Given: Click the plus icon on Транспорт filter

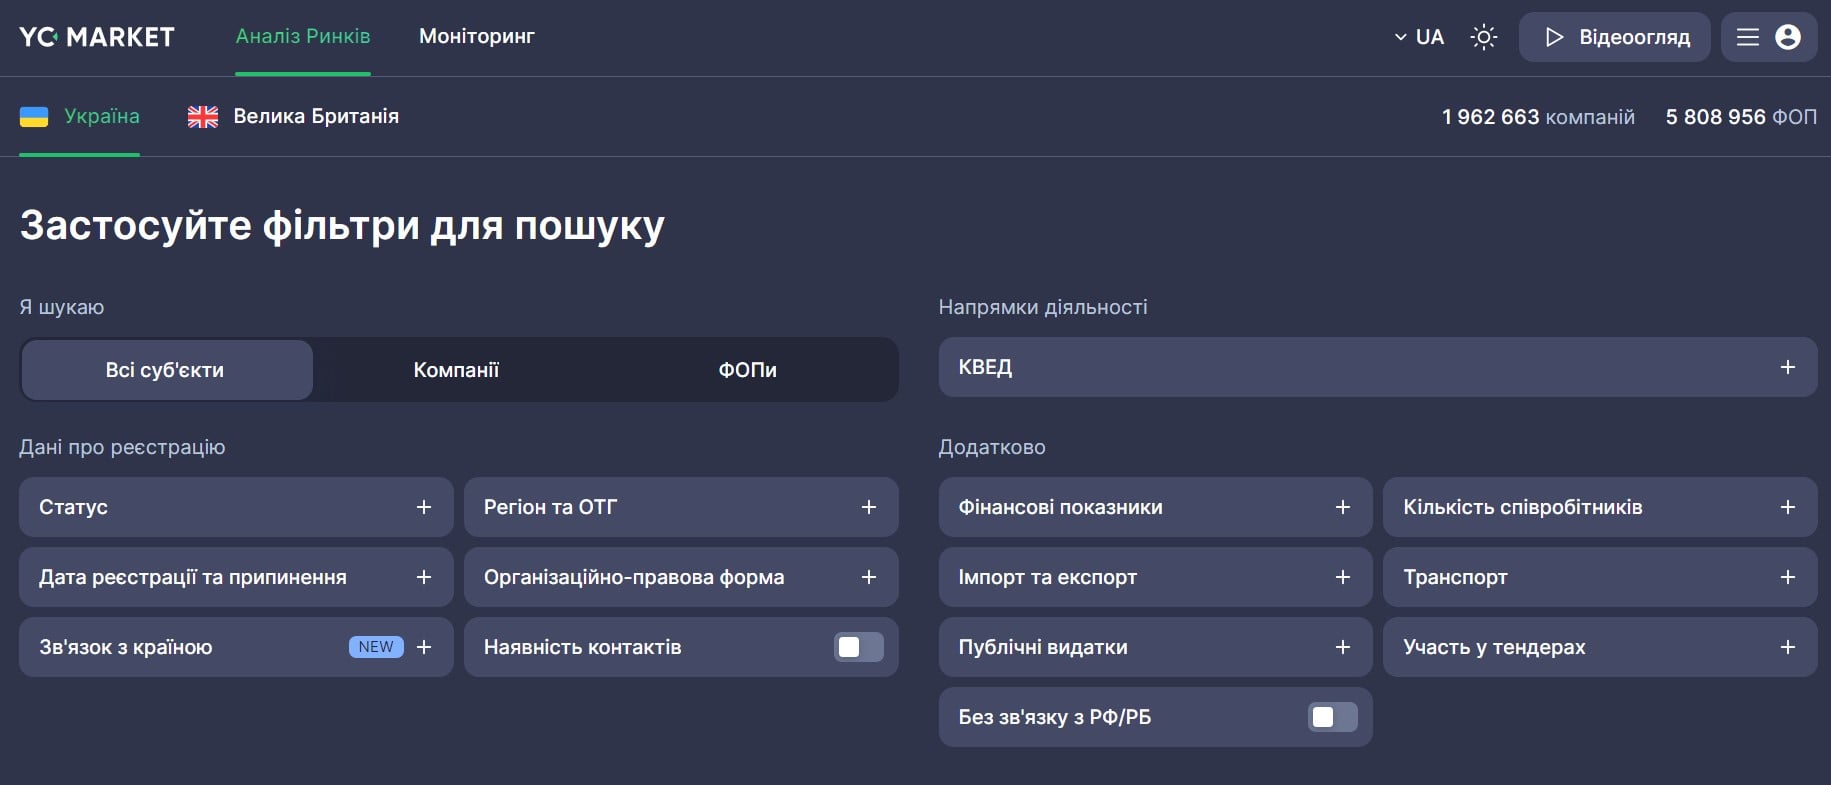Looking at the screenshot, I should coord(1787,577).
